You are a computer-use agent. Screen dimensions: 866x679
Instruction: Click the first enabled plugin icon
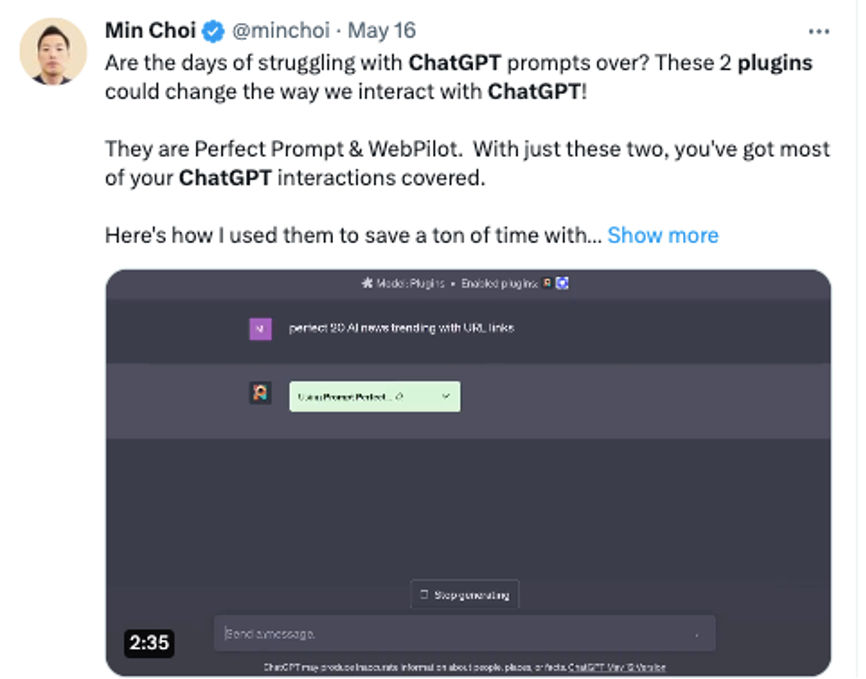click(547, 284)
